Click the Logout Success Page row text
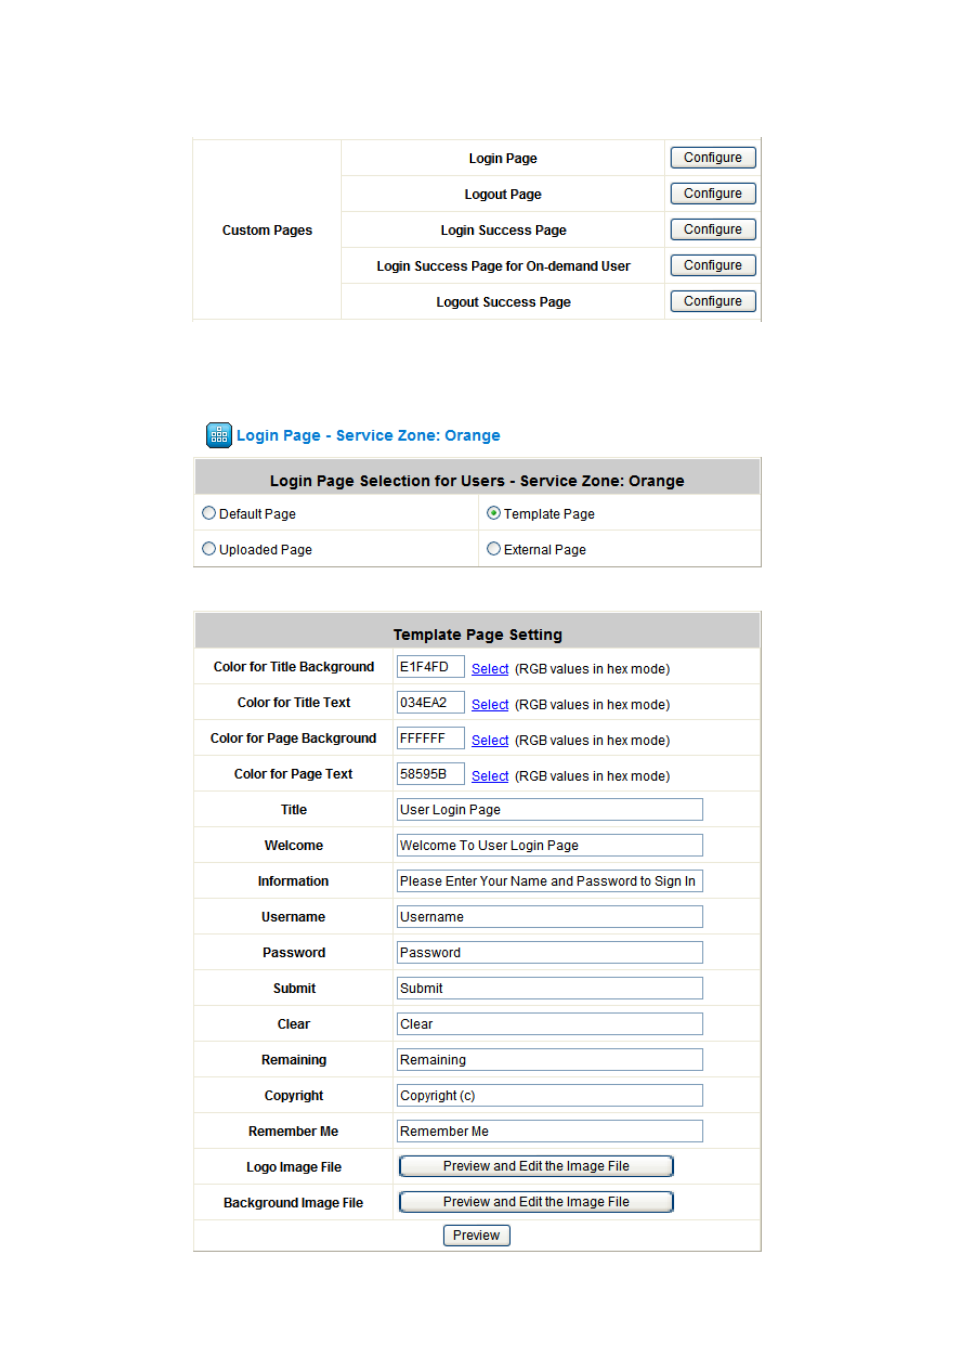Screen dimensions: 954x1350 coord(503,302)
